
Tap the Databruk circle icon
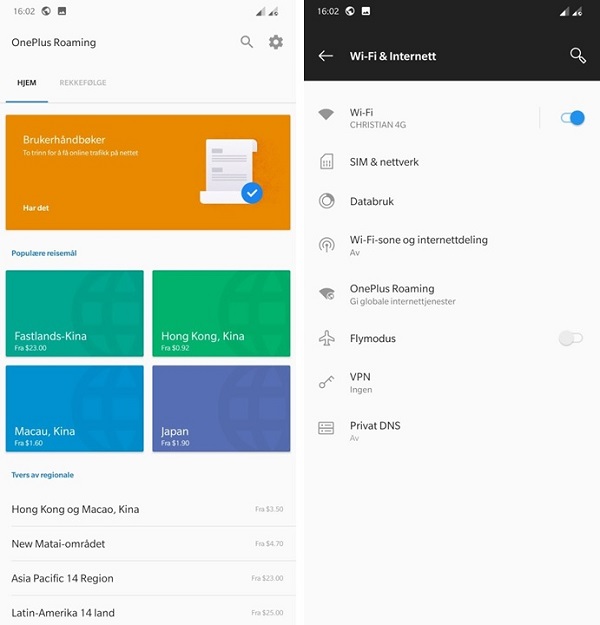pyautogui.click(x=326, y=201)
